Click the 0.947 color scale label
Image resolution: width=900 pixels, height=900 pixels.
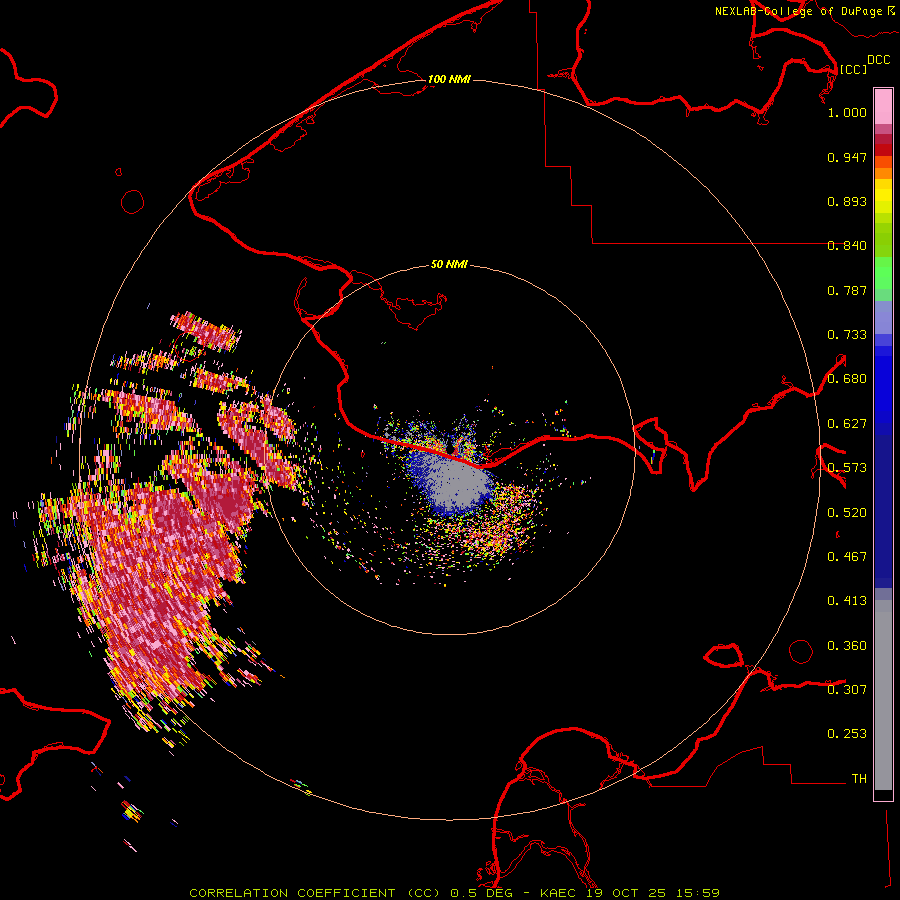click(x=847, y=157)
